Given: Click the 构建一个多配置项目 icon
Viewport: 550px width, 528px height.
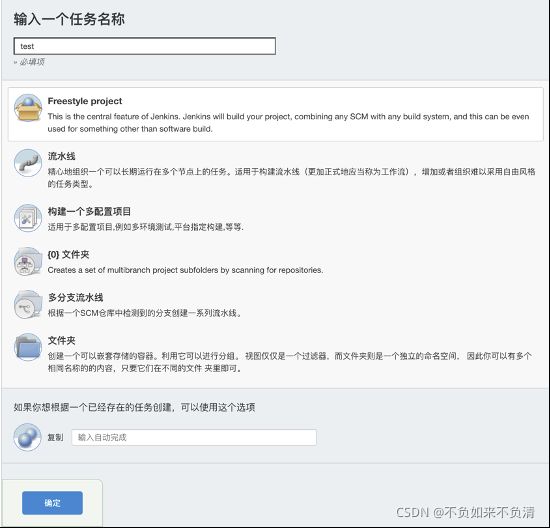Looking at the screenshot, I should coord(28,218).
